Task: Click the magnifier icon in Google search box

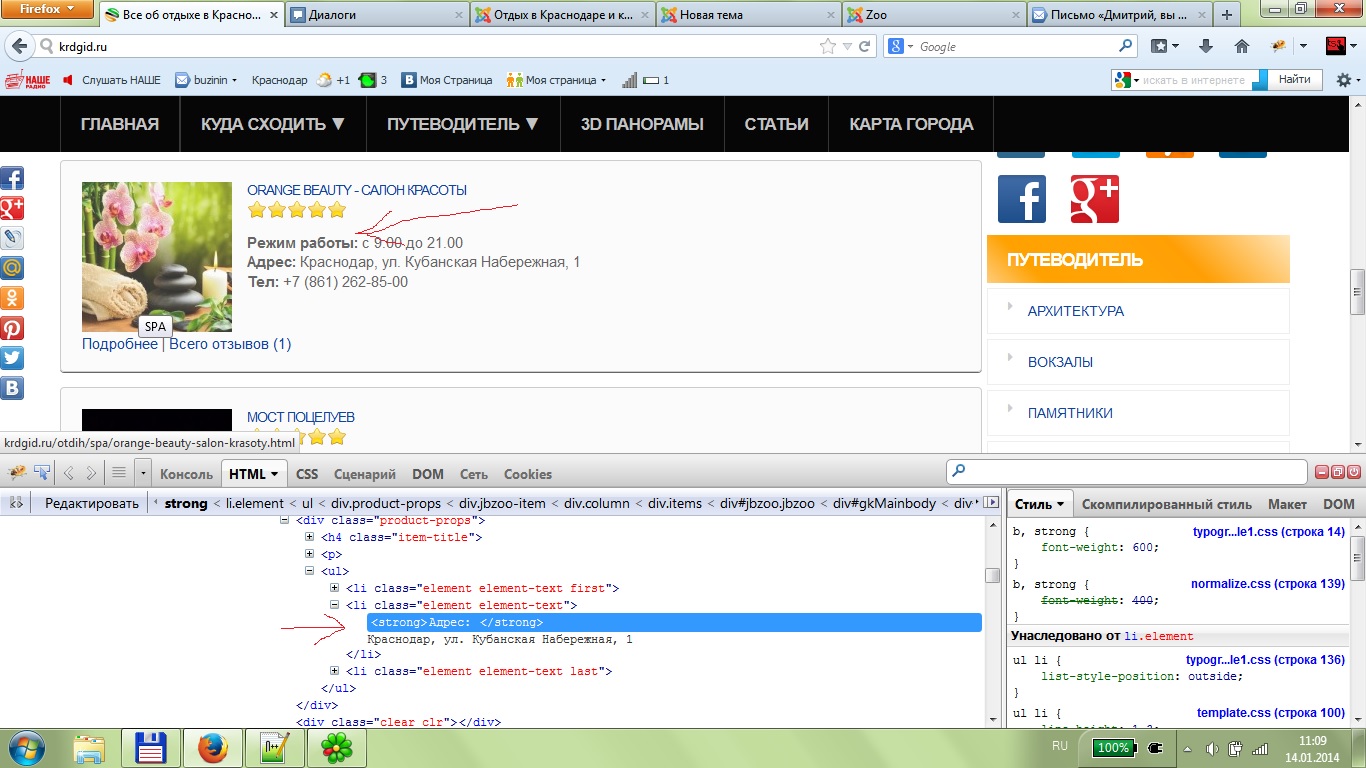Action: 1126,46
